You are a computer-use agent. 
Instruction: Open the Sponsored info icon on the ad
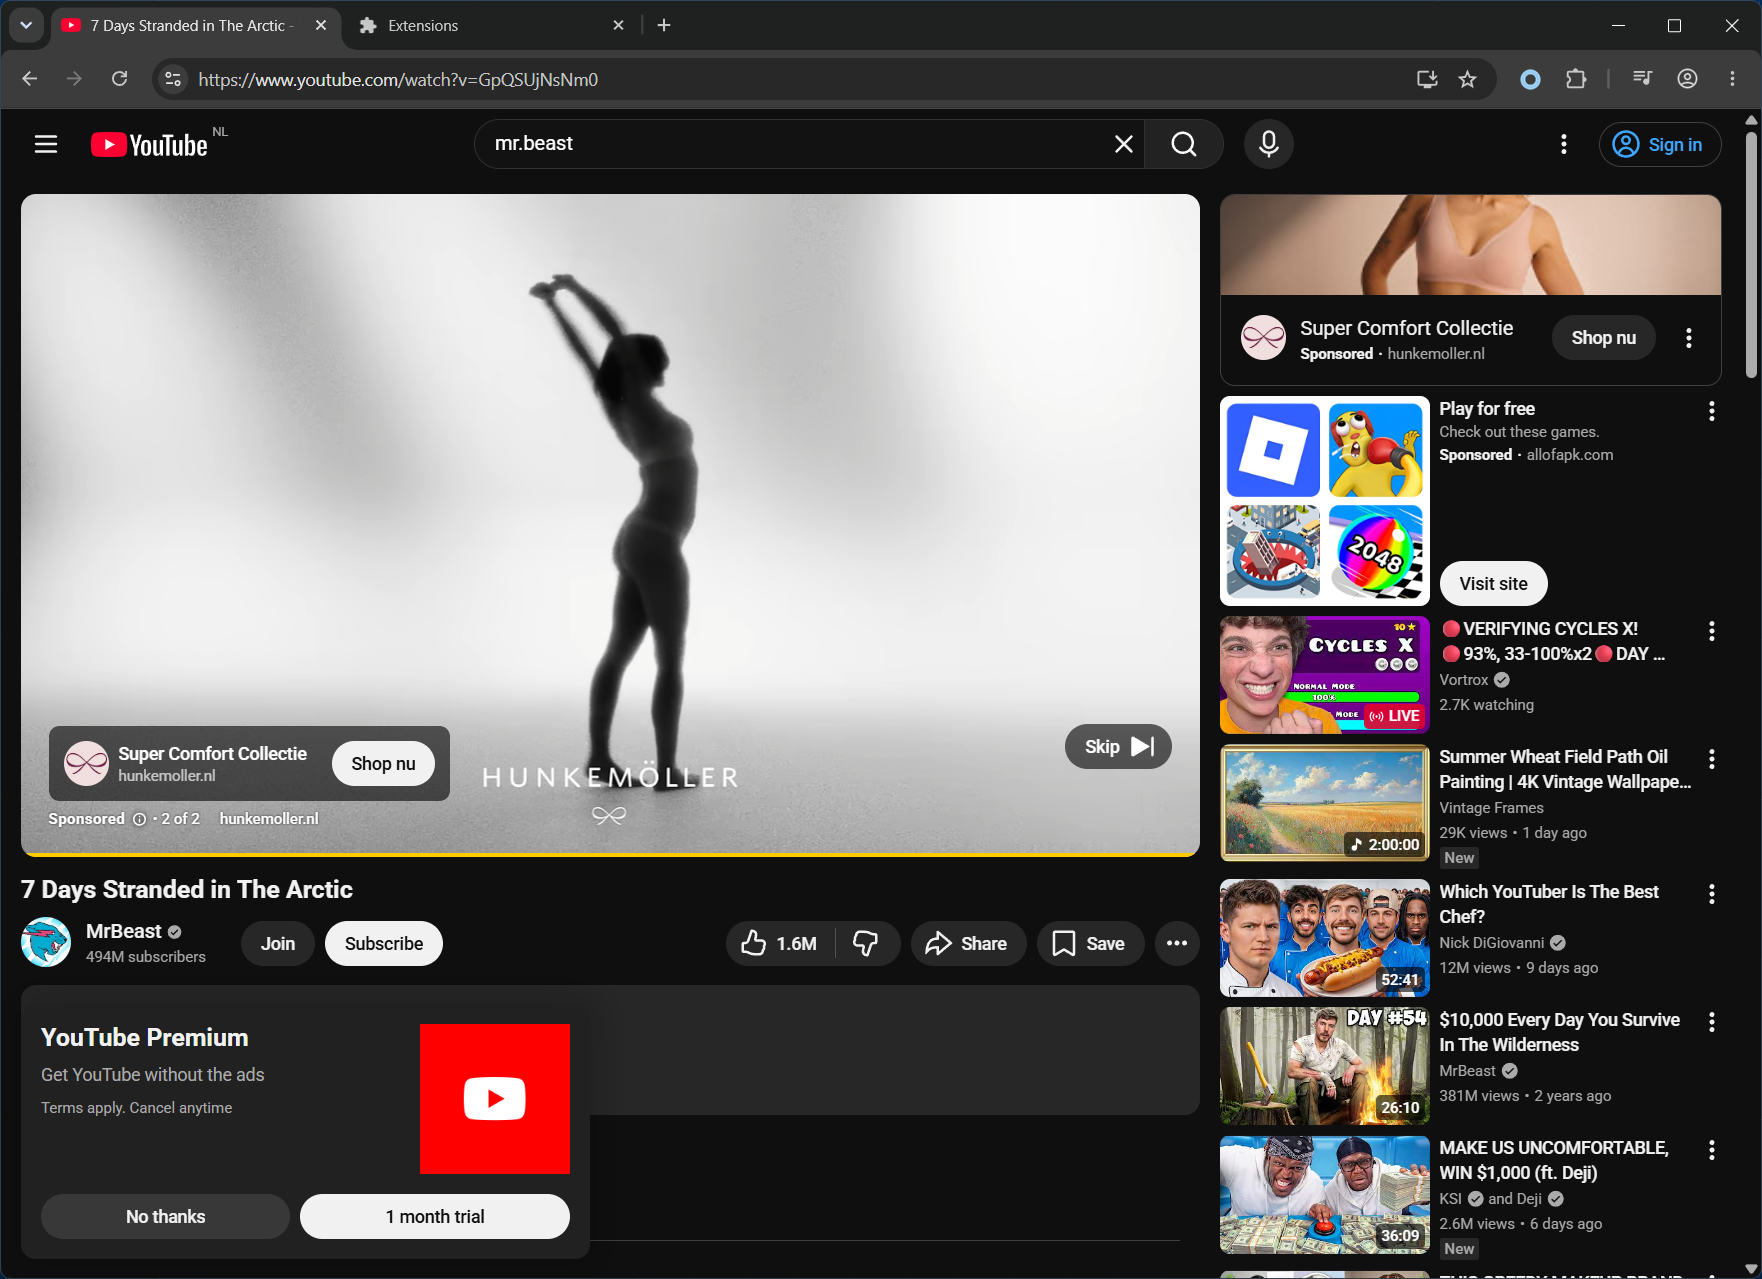[140, 819]
